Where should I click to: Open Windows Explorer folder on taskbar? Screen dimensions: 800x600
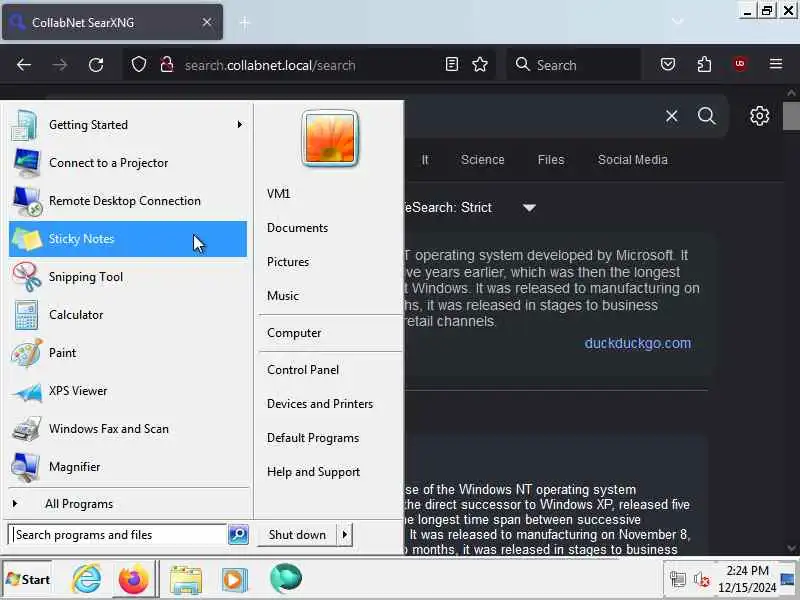[186, 580]
